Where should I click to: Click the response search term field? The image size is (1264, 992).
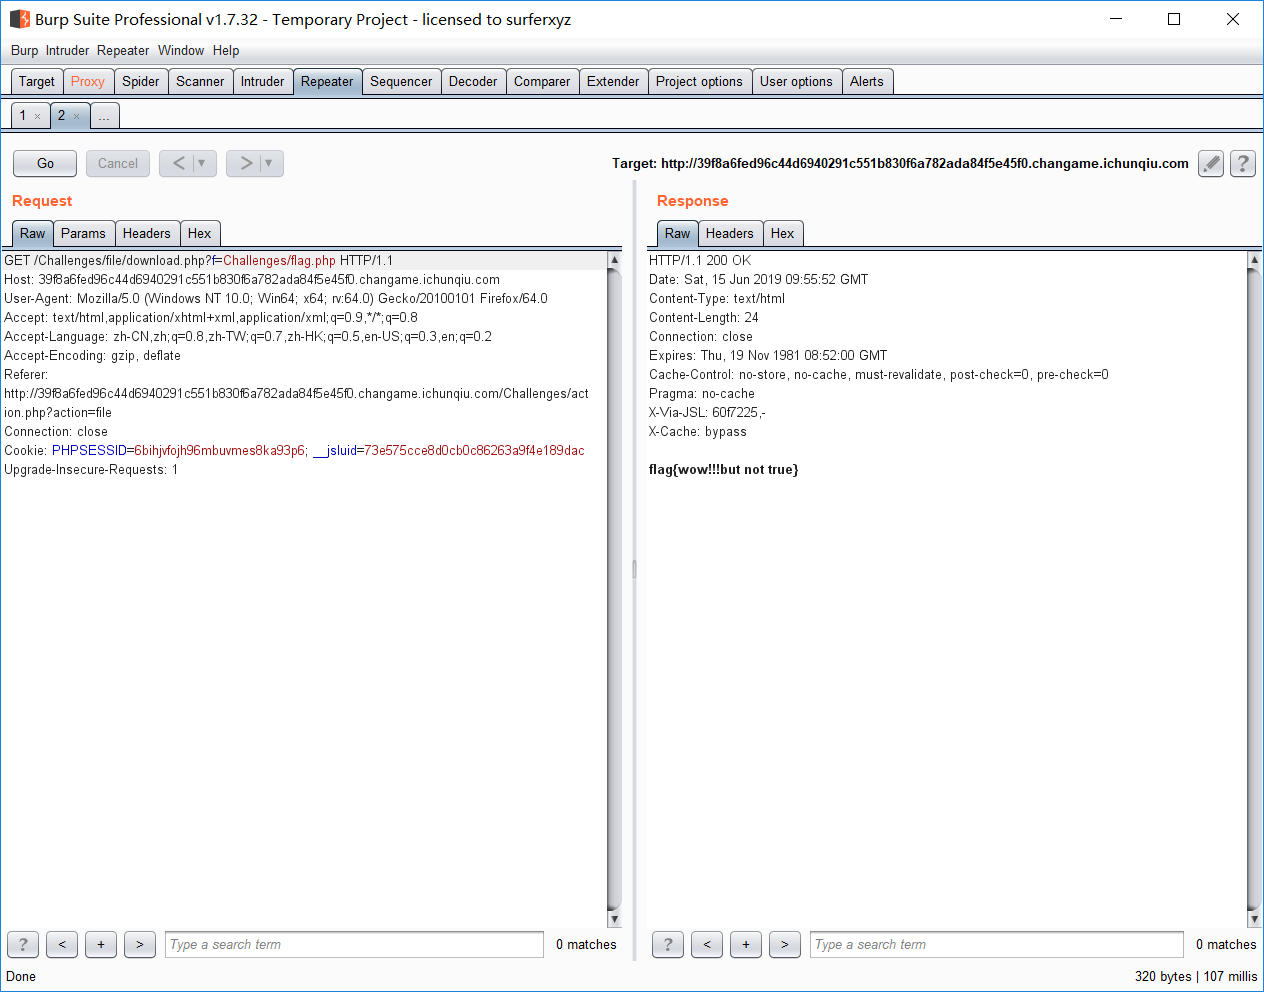(996, 944)
